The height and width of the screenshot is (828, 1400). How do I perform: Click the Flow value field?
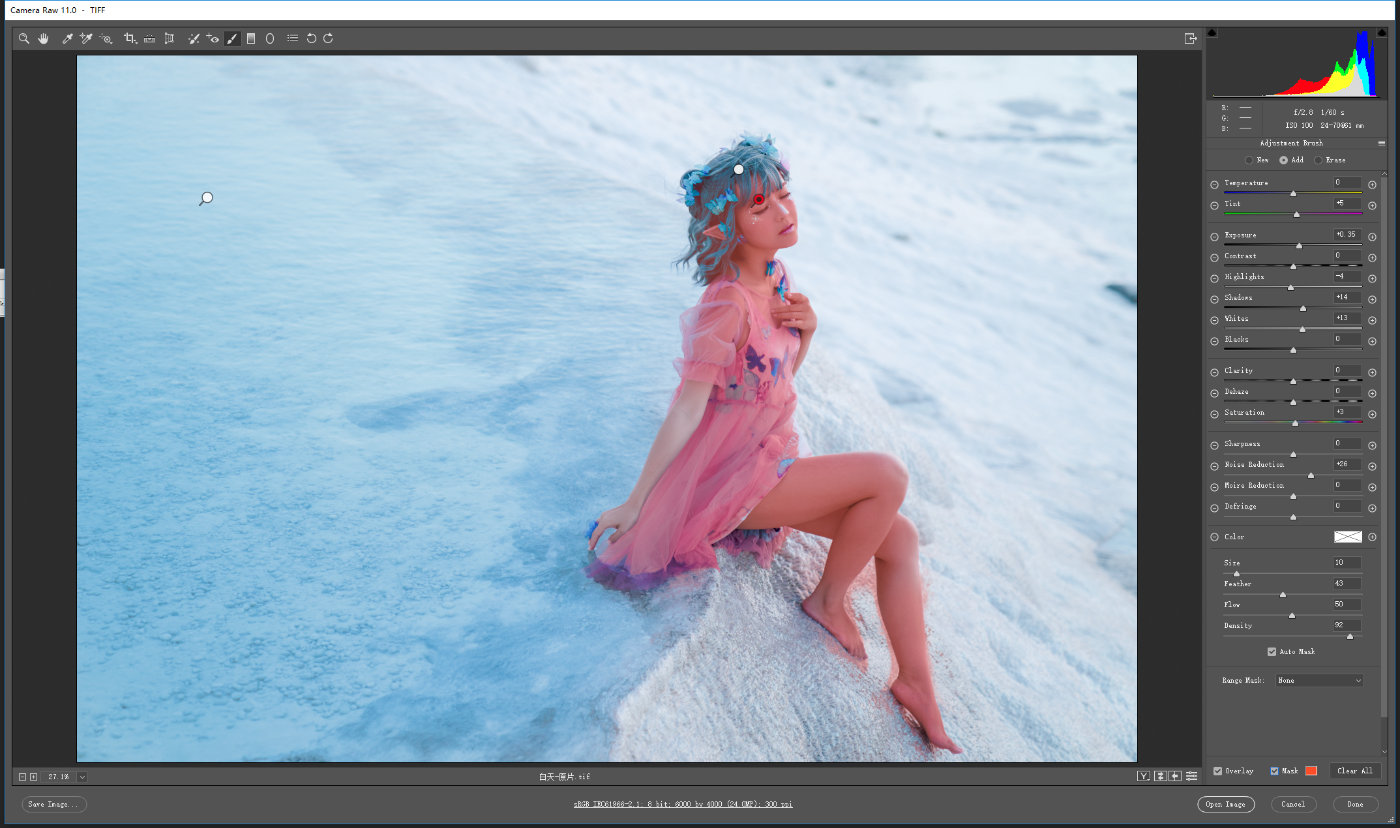(1347, 605)
